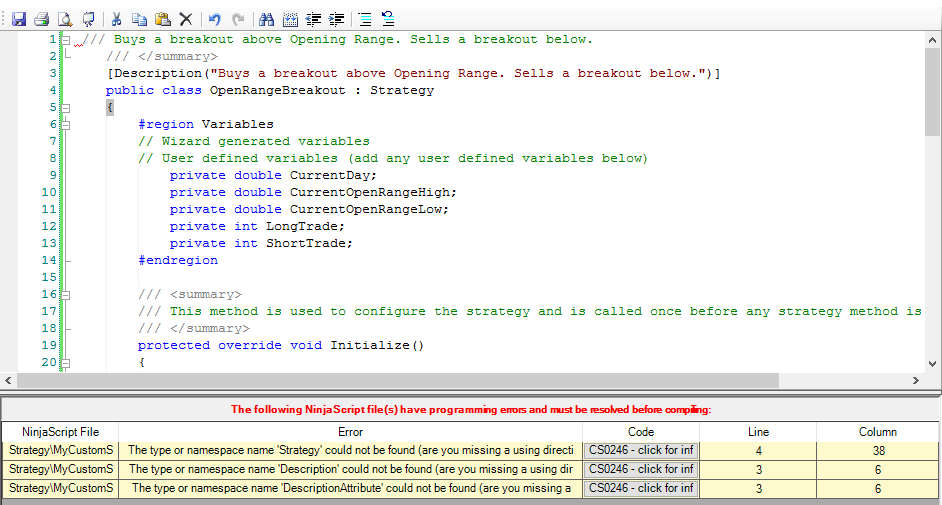
Task: Click the Copy icon in the toolbar
Action: (x=139, y=19)
